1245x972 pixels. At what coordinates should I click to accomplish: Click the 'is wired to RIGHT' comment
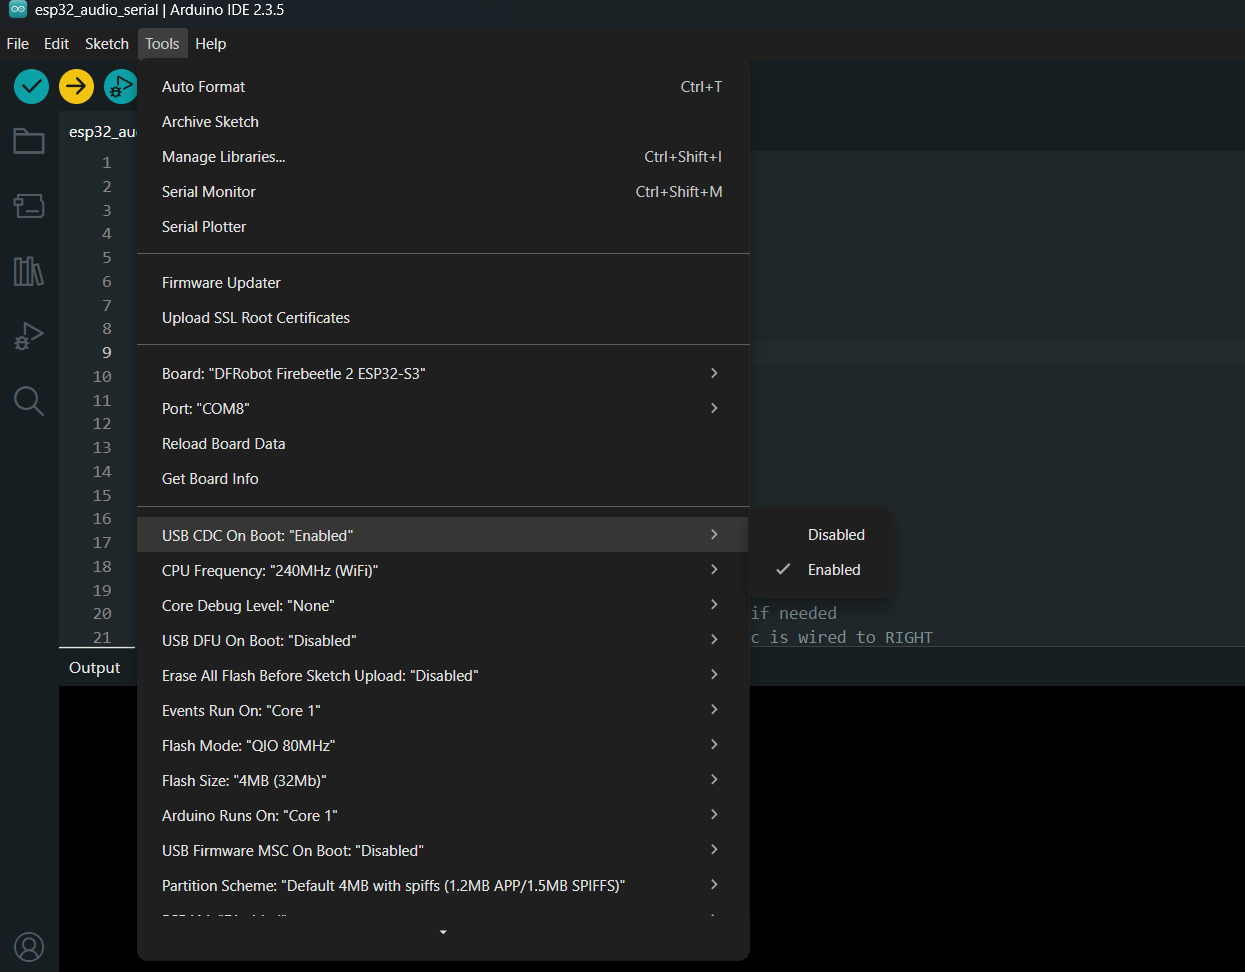851,637
